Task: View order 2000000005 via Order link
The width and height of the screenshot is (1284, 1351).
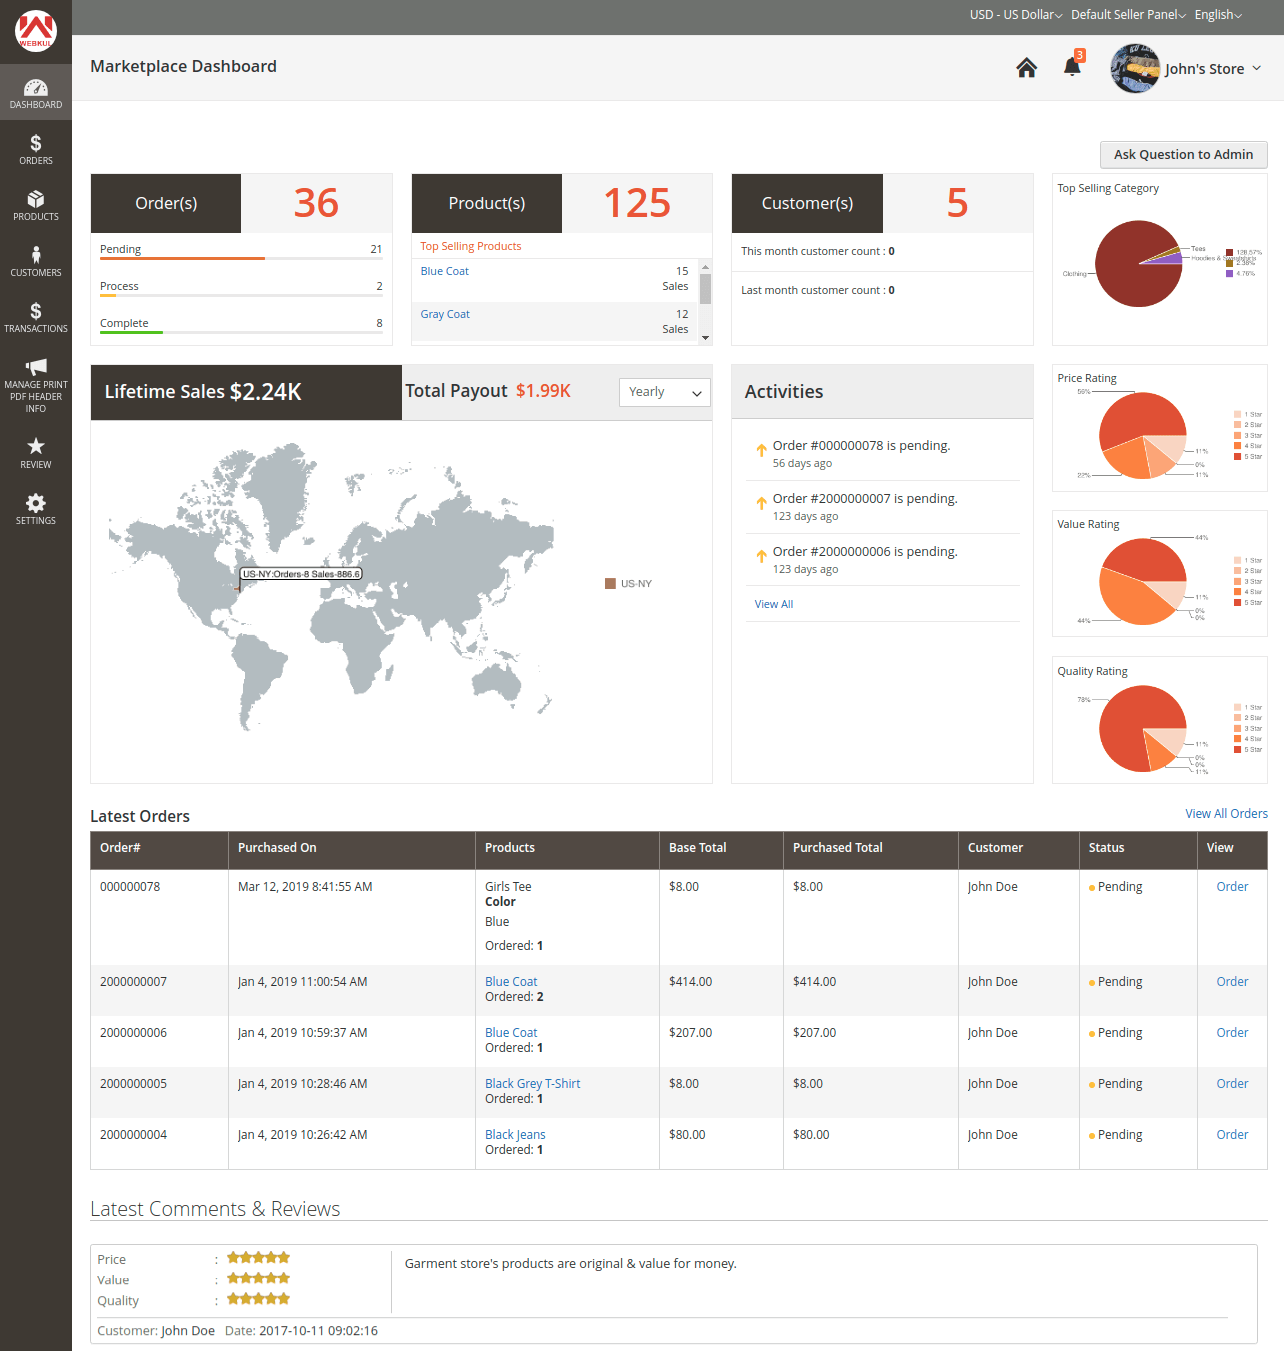Action: pyautogui.click(x=1232, y=1084)
